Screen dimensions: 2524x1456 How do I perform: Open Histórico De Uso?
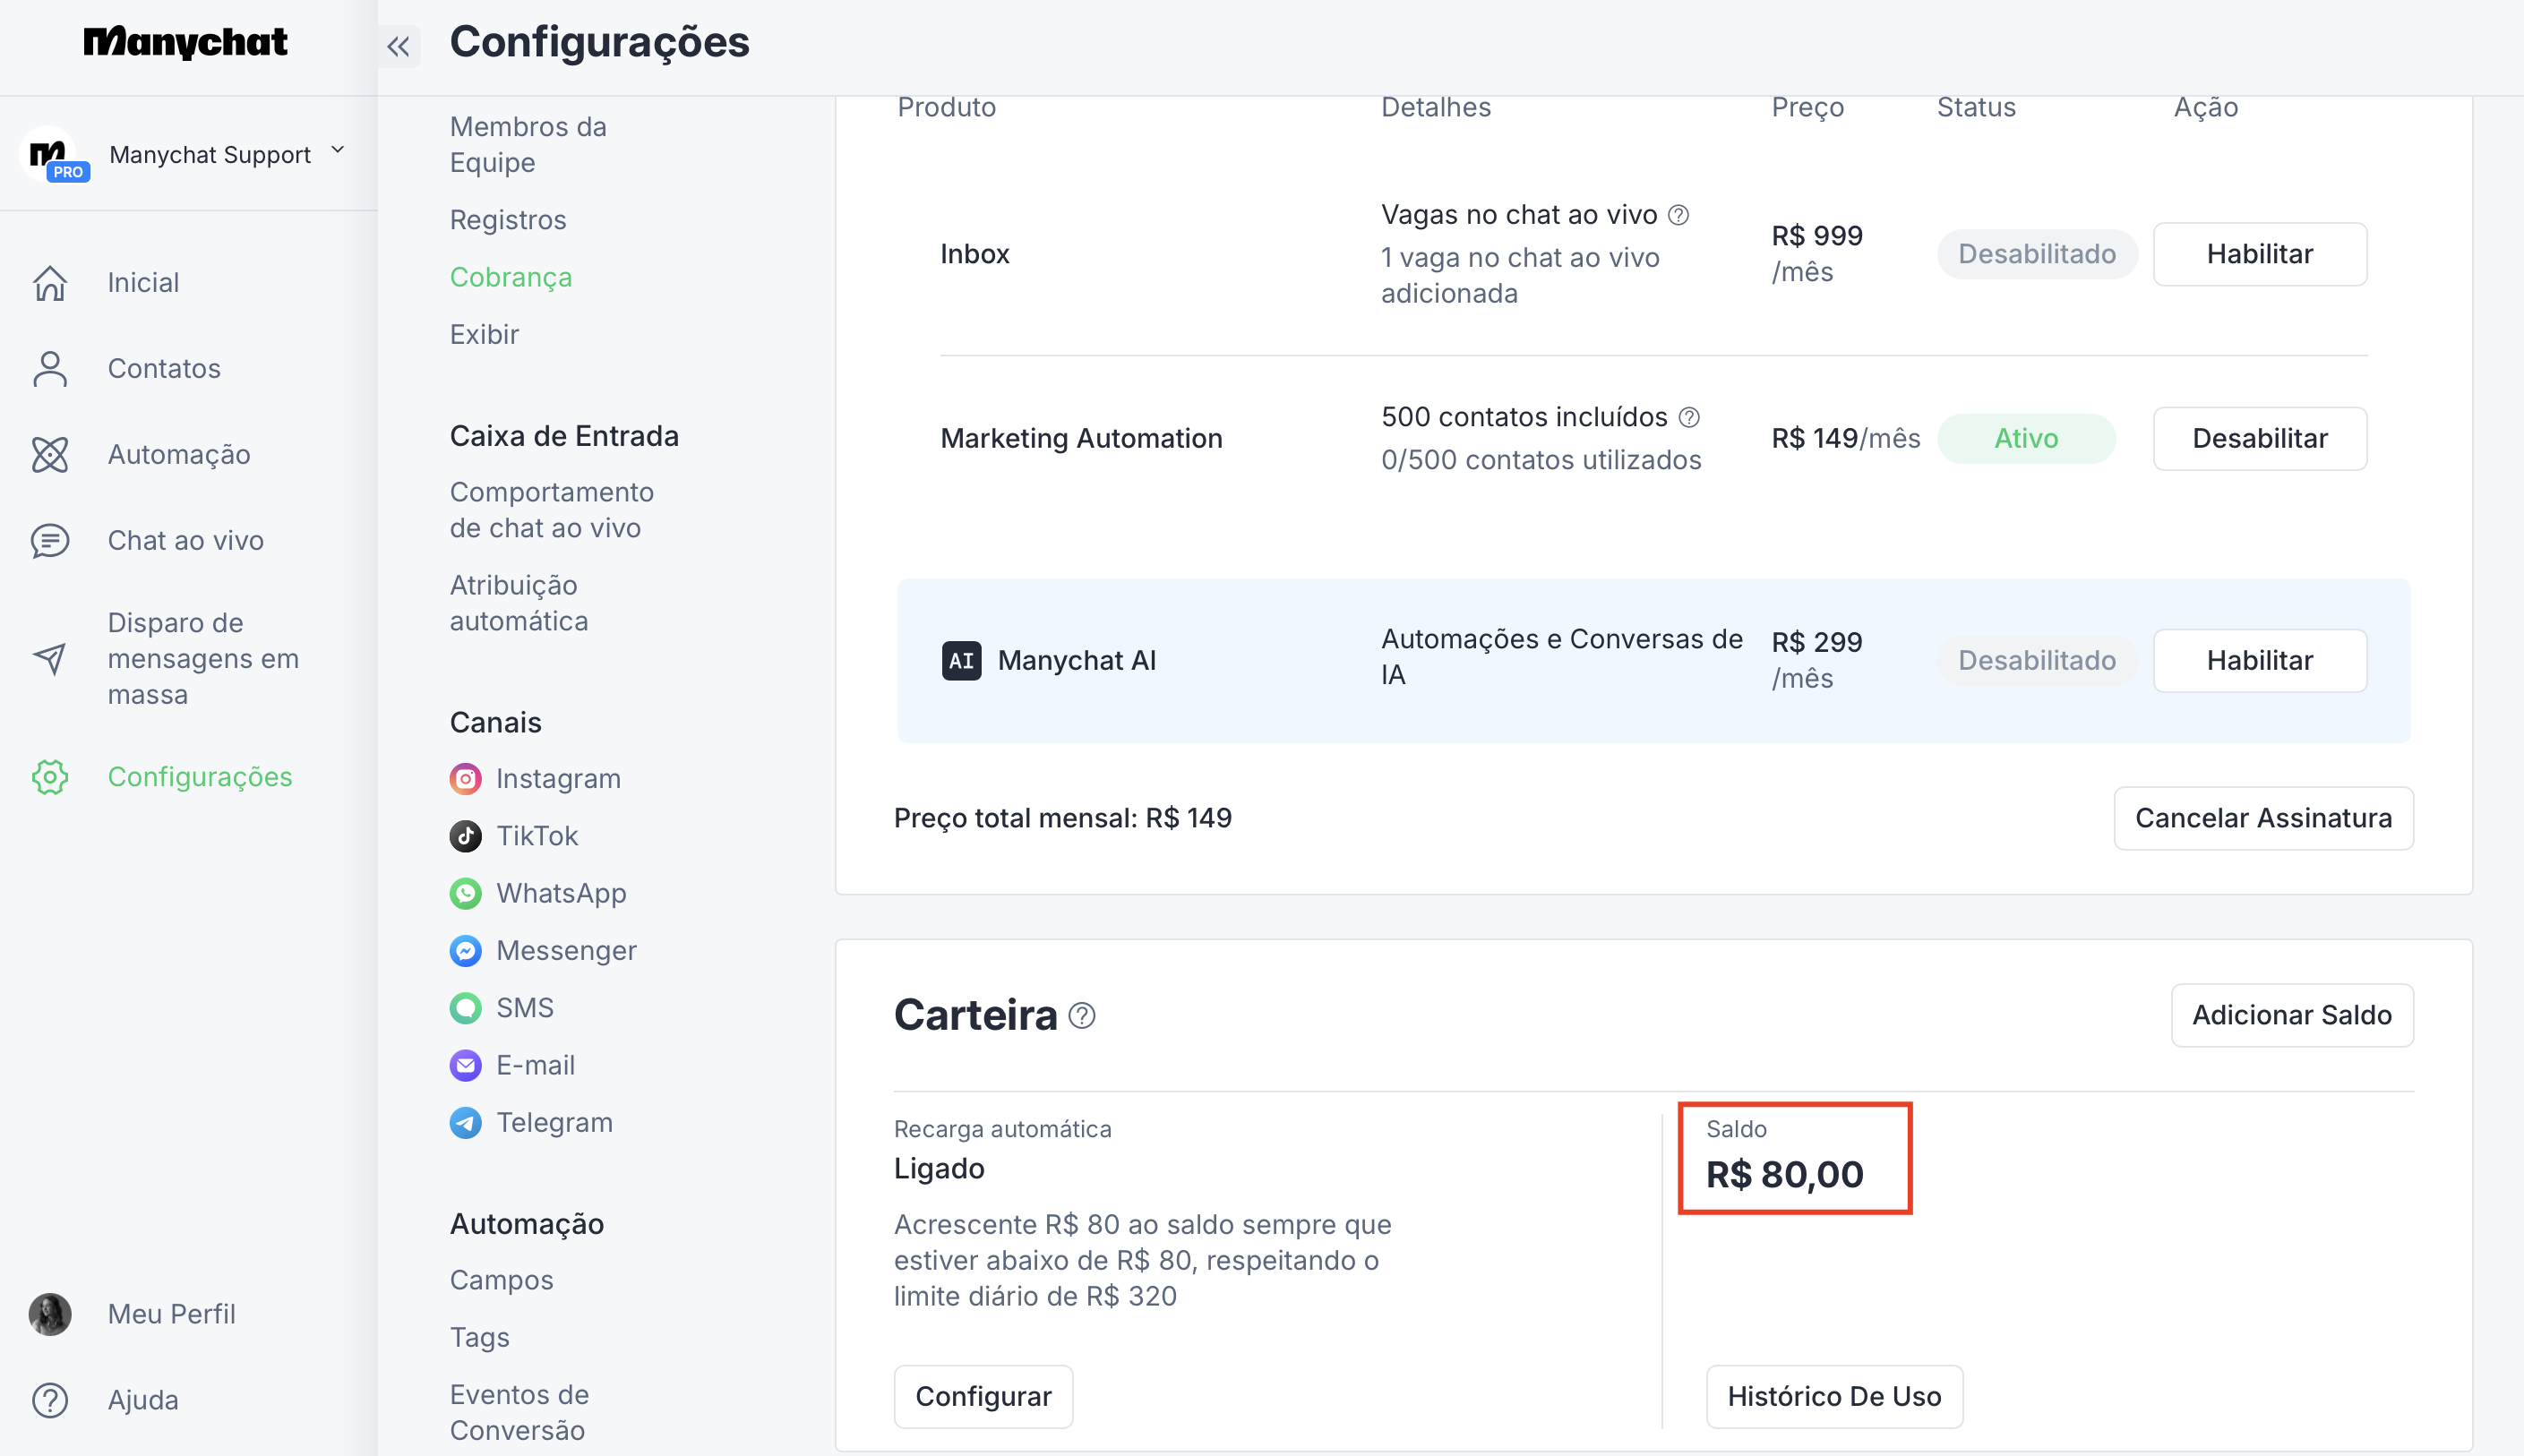(1833, 1396)
